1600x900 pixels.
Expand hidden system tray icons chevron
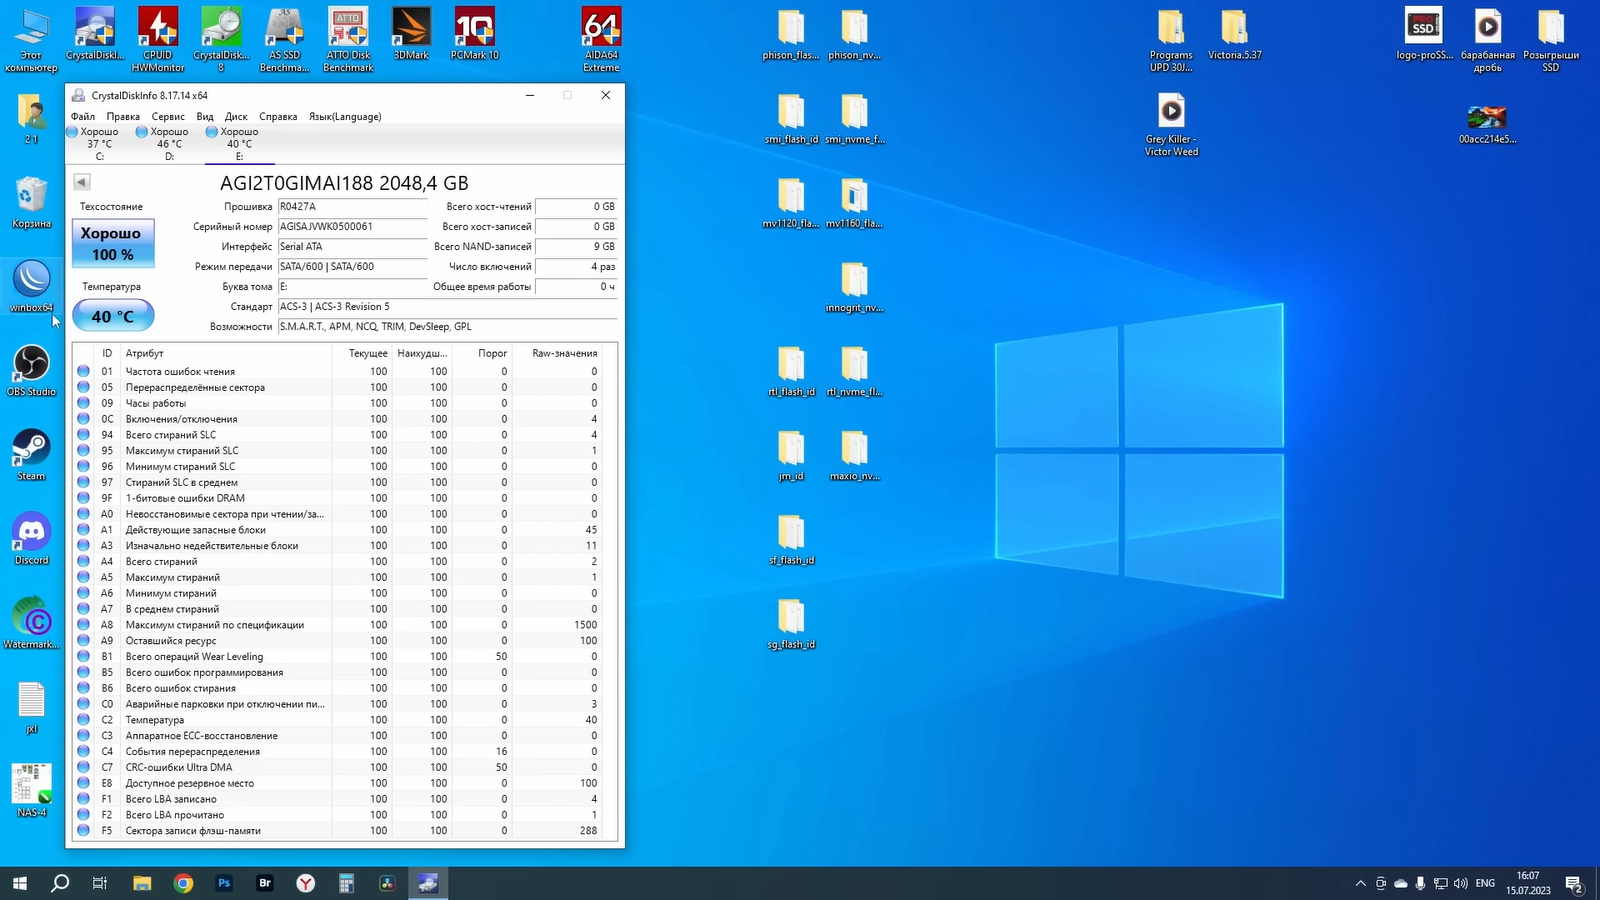click(x=1360, y=883)
